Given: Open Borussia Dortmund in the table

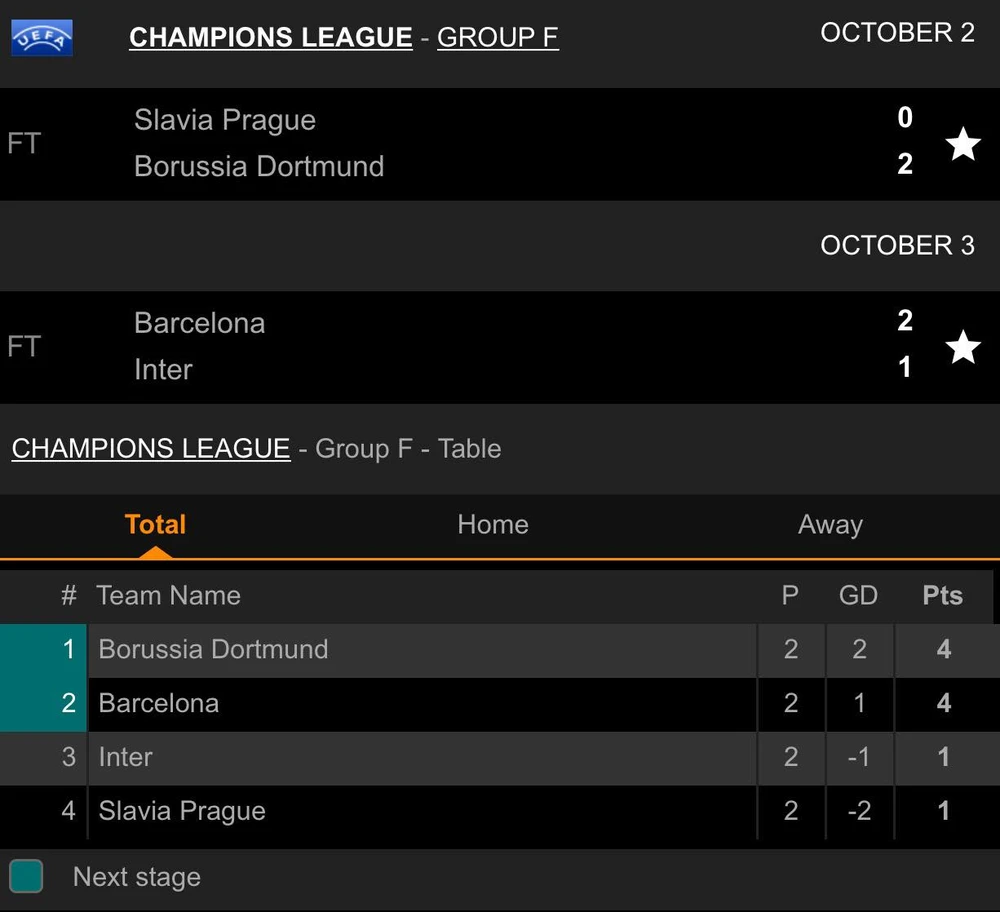Looking at the screenshot, I should pos(213,650).
